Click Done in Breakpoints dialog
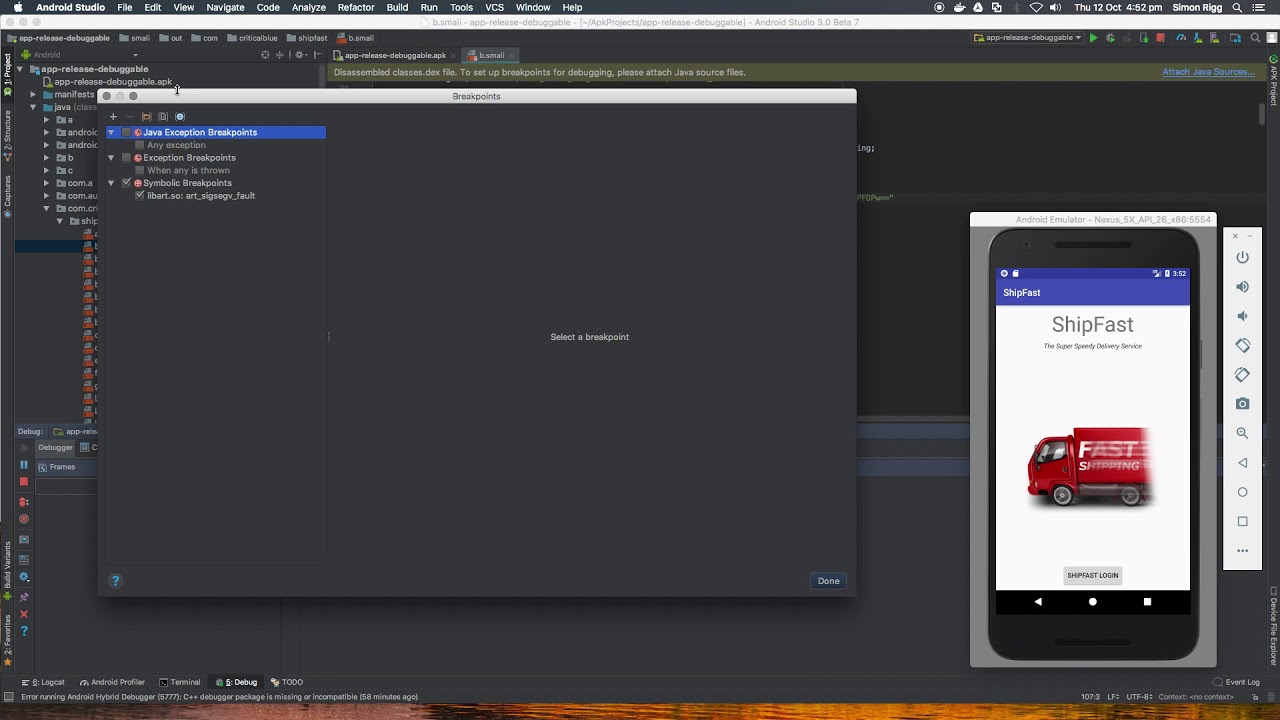 (829, 581)
